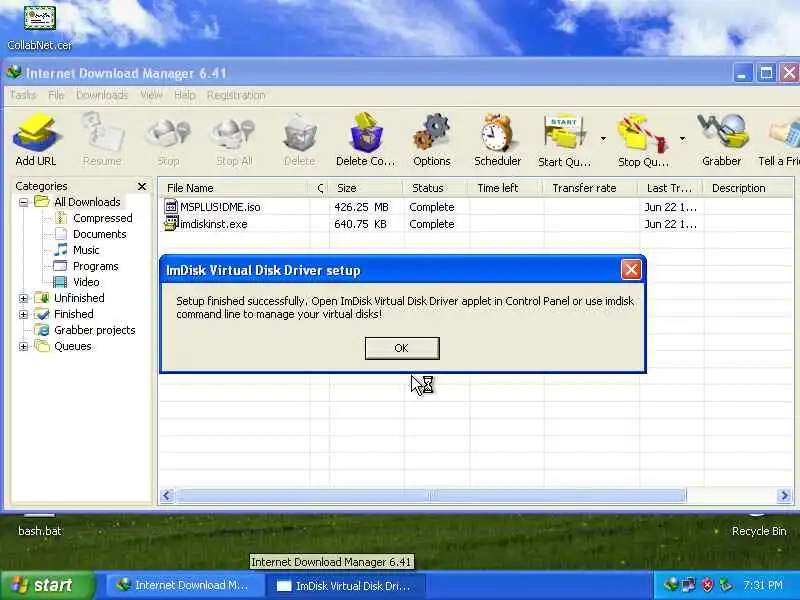800x600 pixels.
Task: Click the Finished folder checkmark icon
Action: (42, 314)
